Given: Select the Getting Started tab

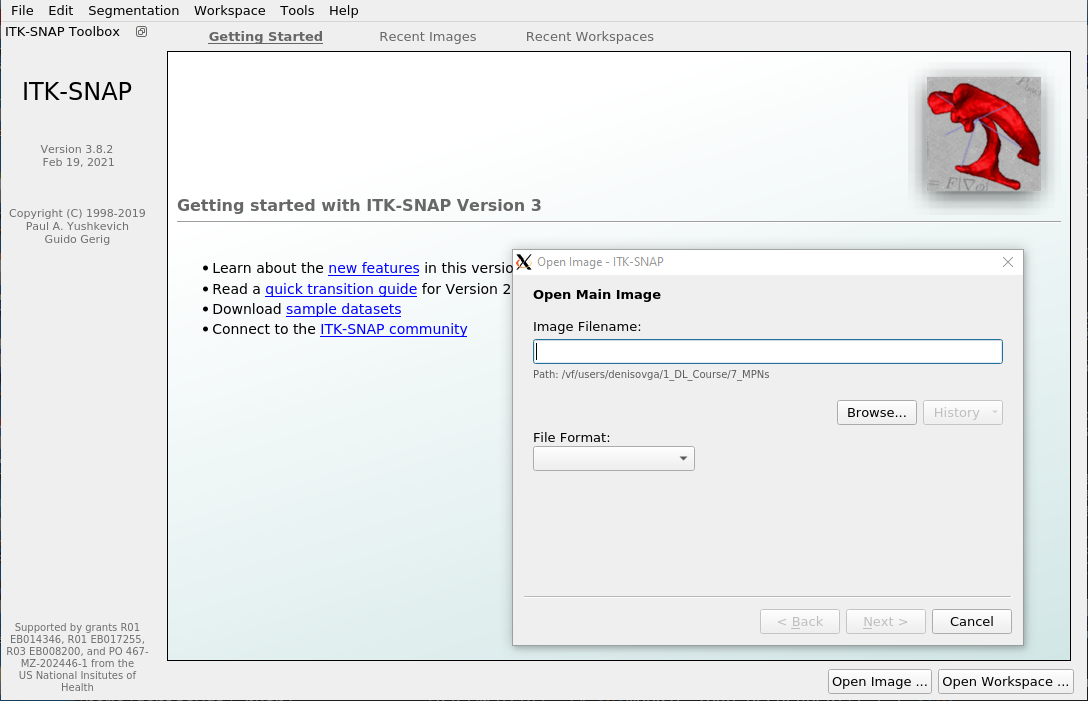Looking at the screenshot, I should tap(265, 37).
